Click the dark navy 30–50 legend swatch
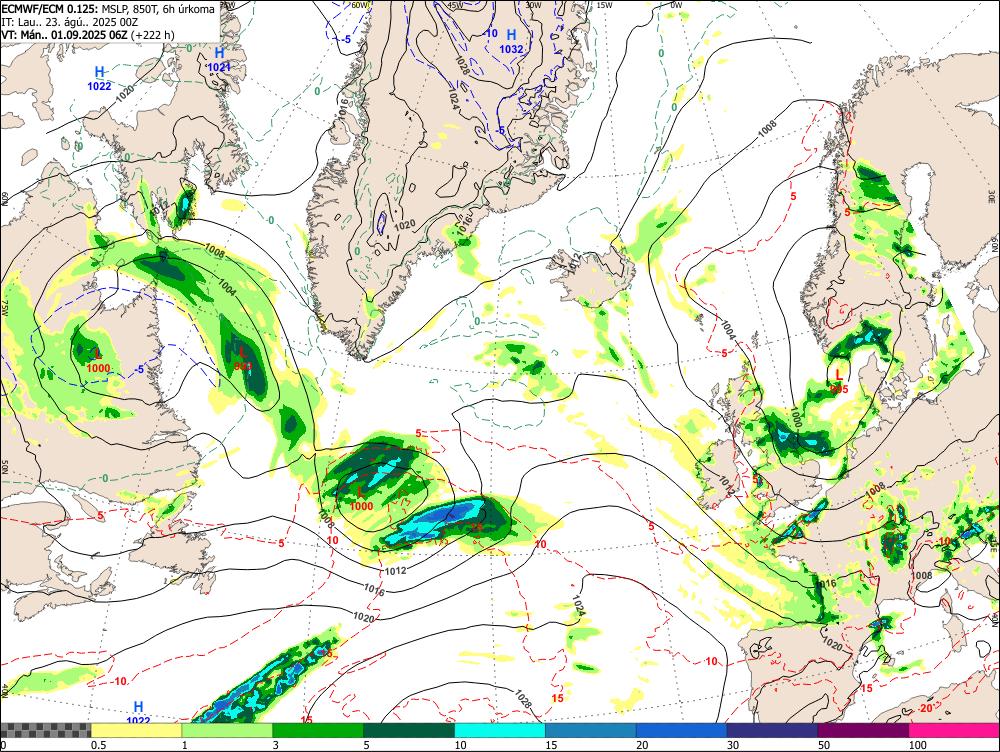Image resolution: width=1000 pixels, height=752 pixels. 772,730
